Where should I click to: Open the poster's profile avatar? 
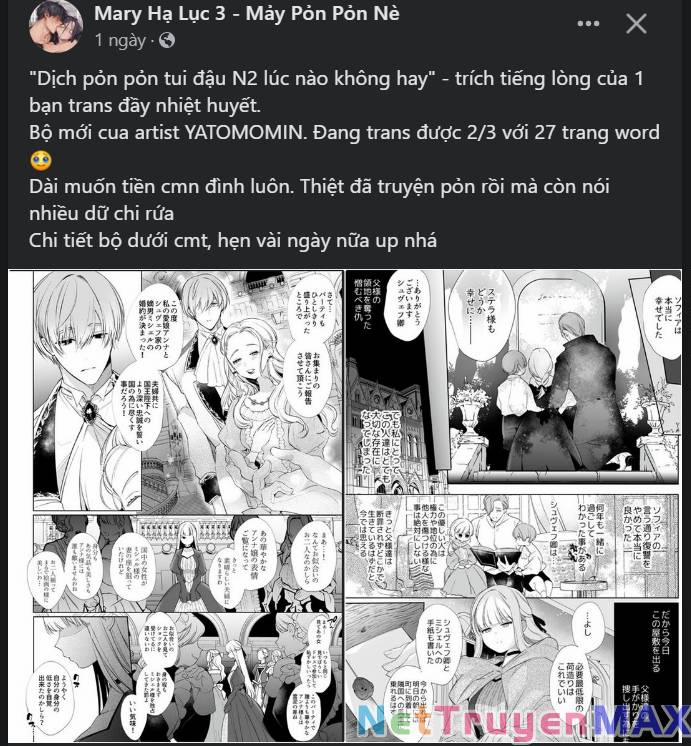tap(56, 26)
